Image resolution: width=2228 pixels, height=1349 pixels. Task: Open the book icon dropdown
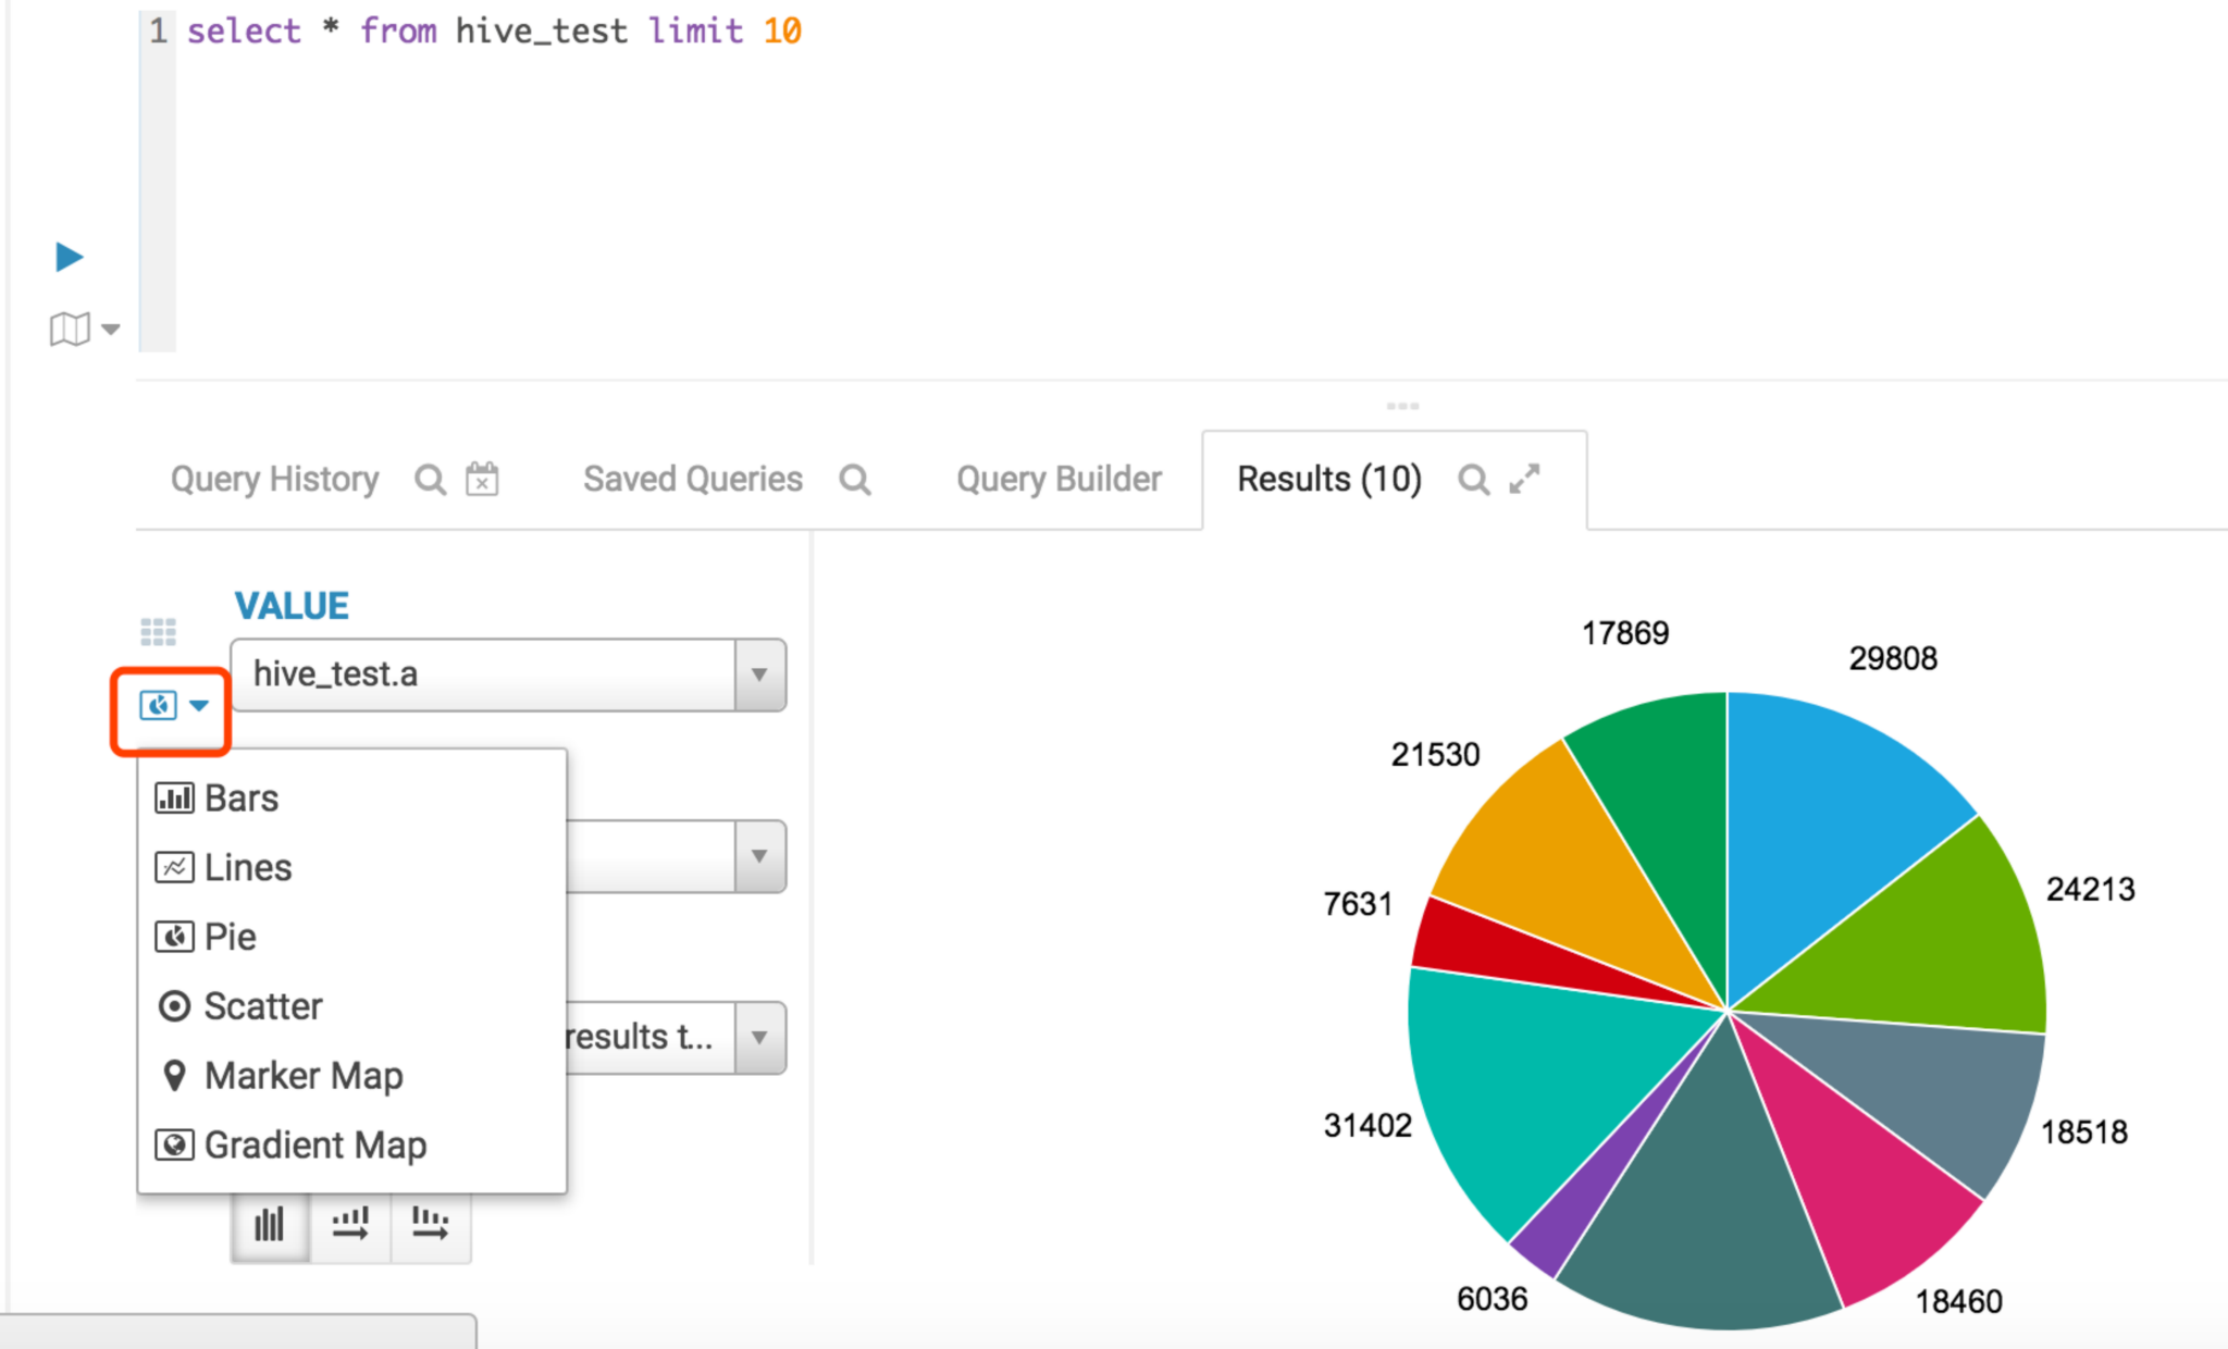point(84,329)
